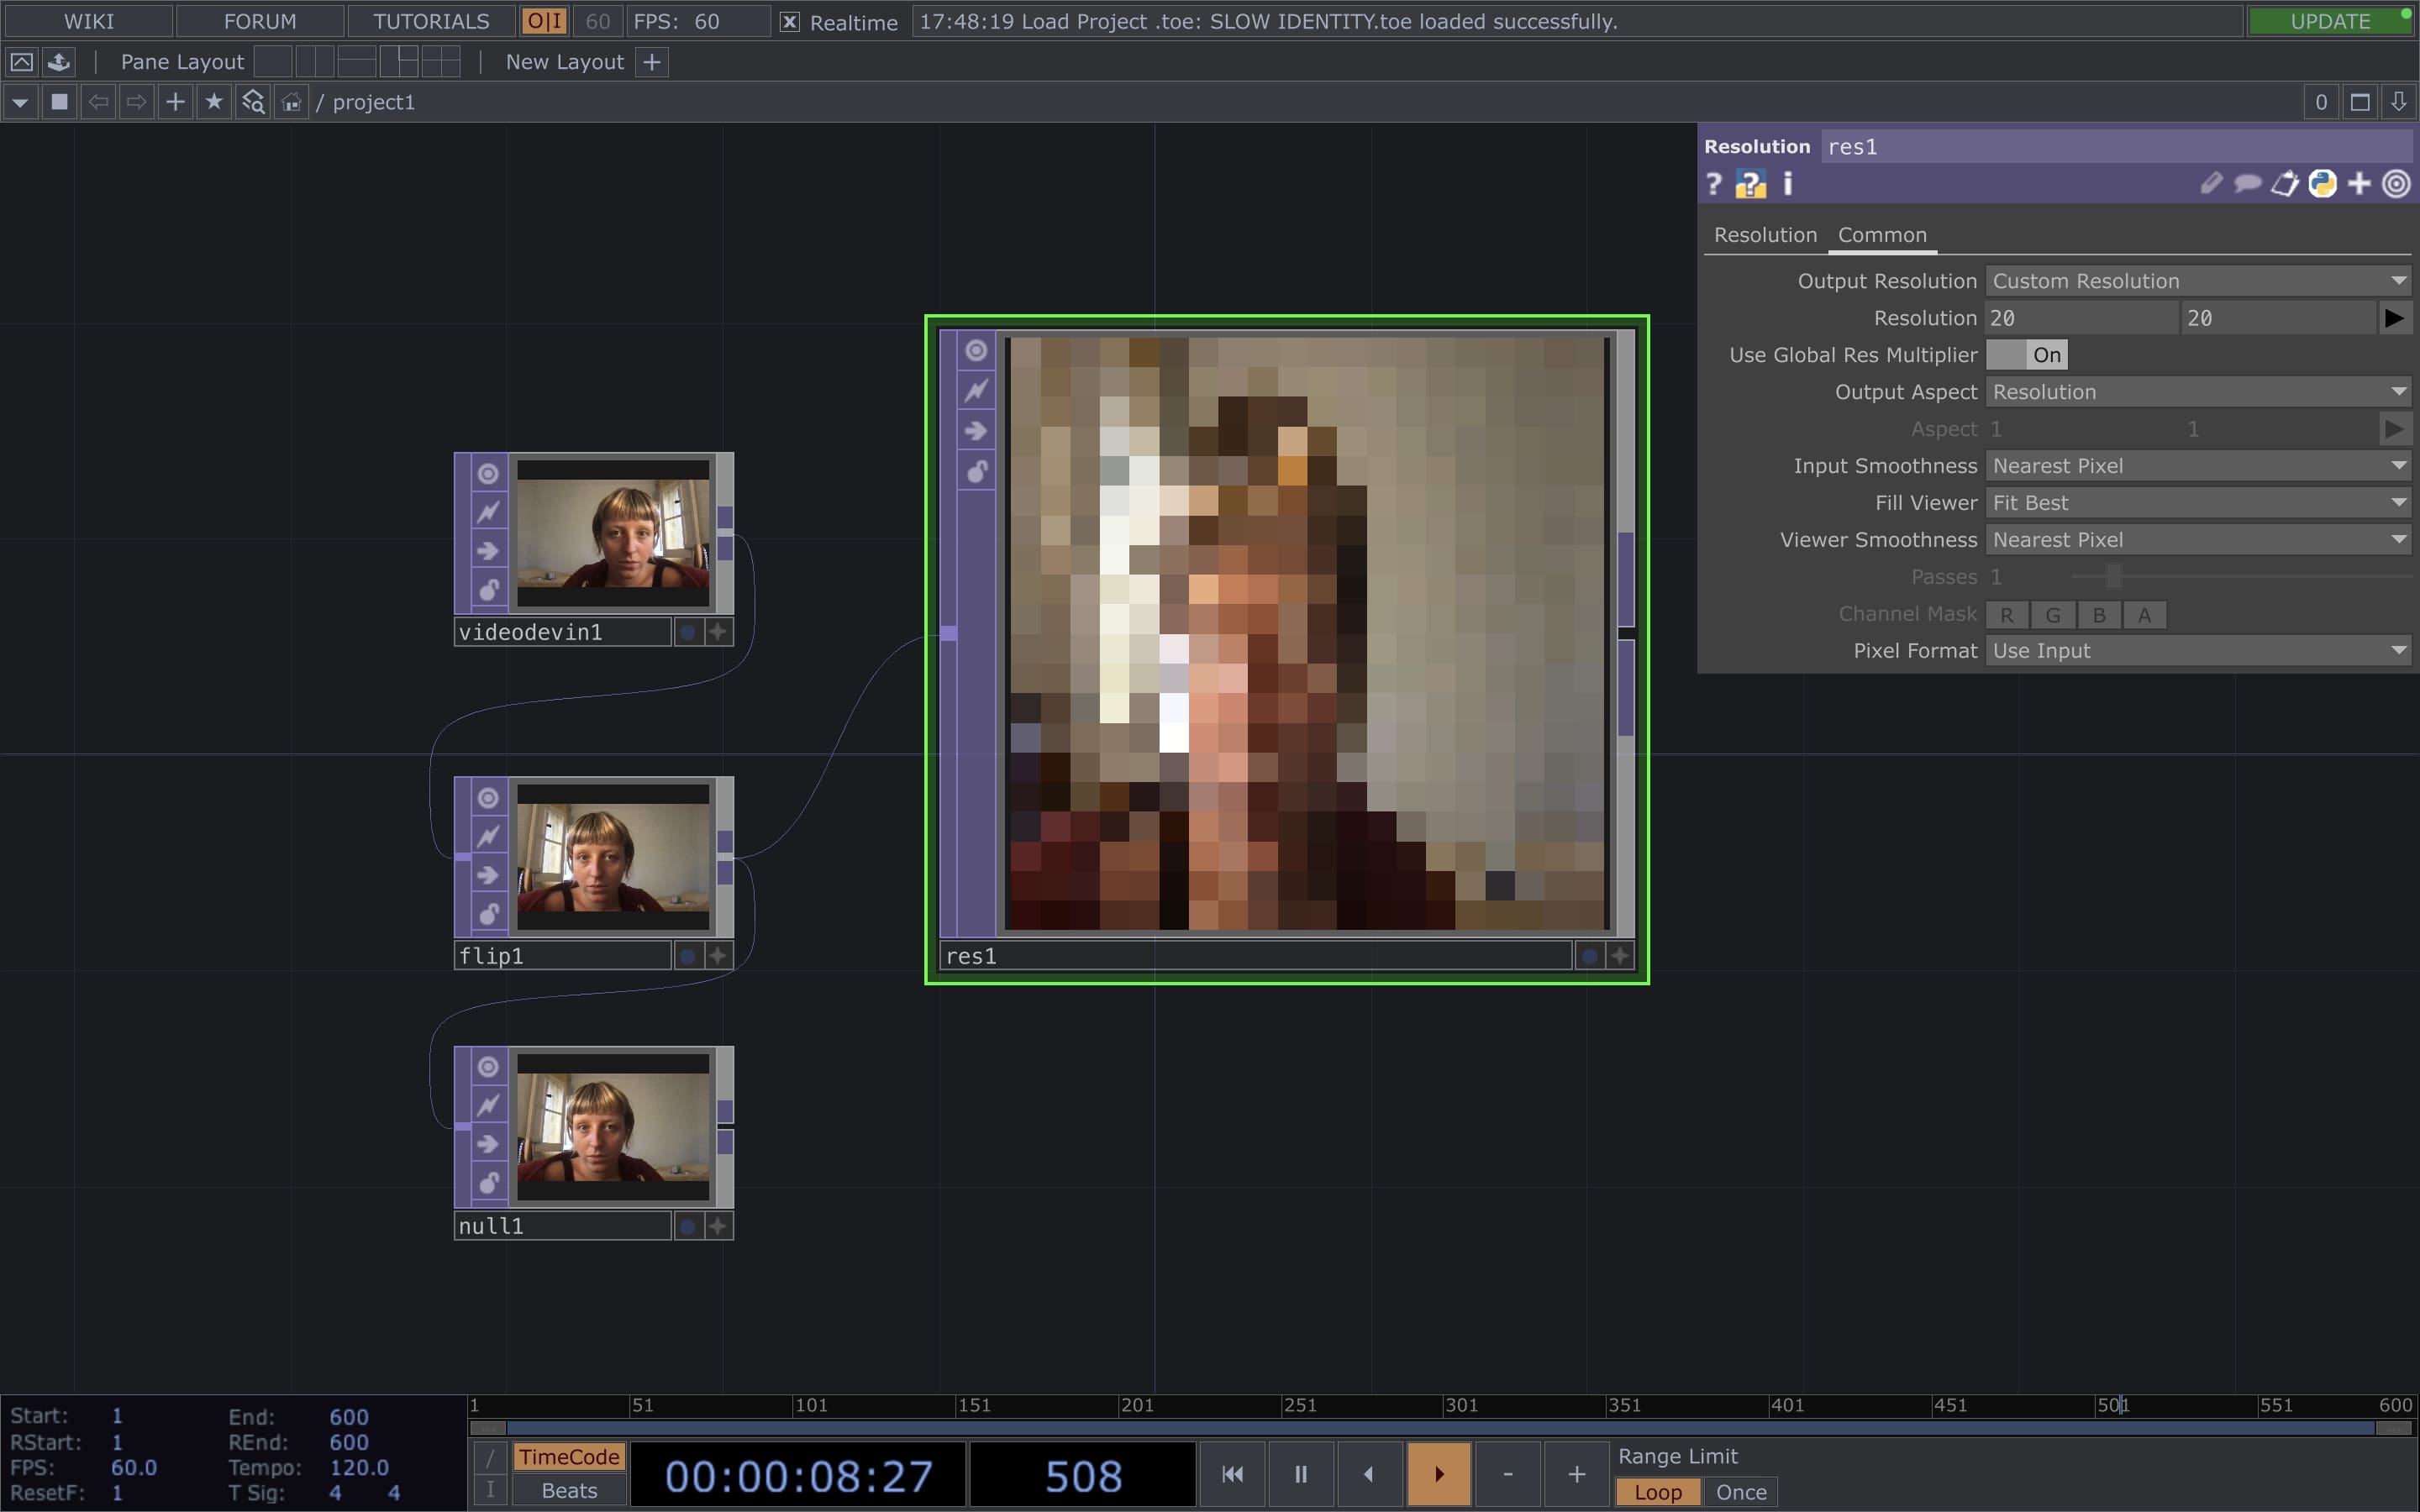Click the copy parameters clipboard icon
Screen dimensions: 2420x1512
[x=2285, y=184]
